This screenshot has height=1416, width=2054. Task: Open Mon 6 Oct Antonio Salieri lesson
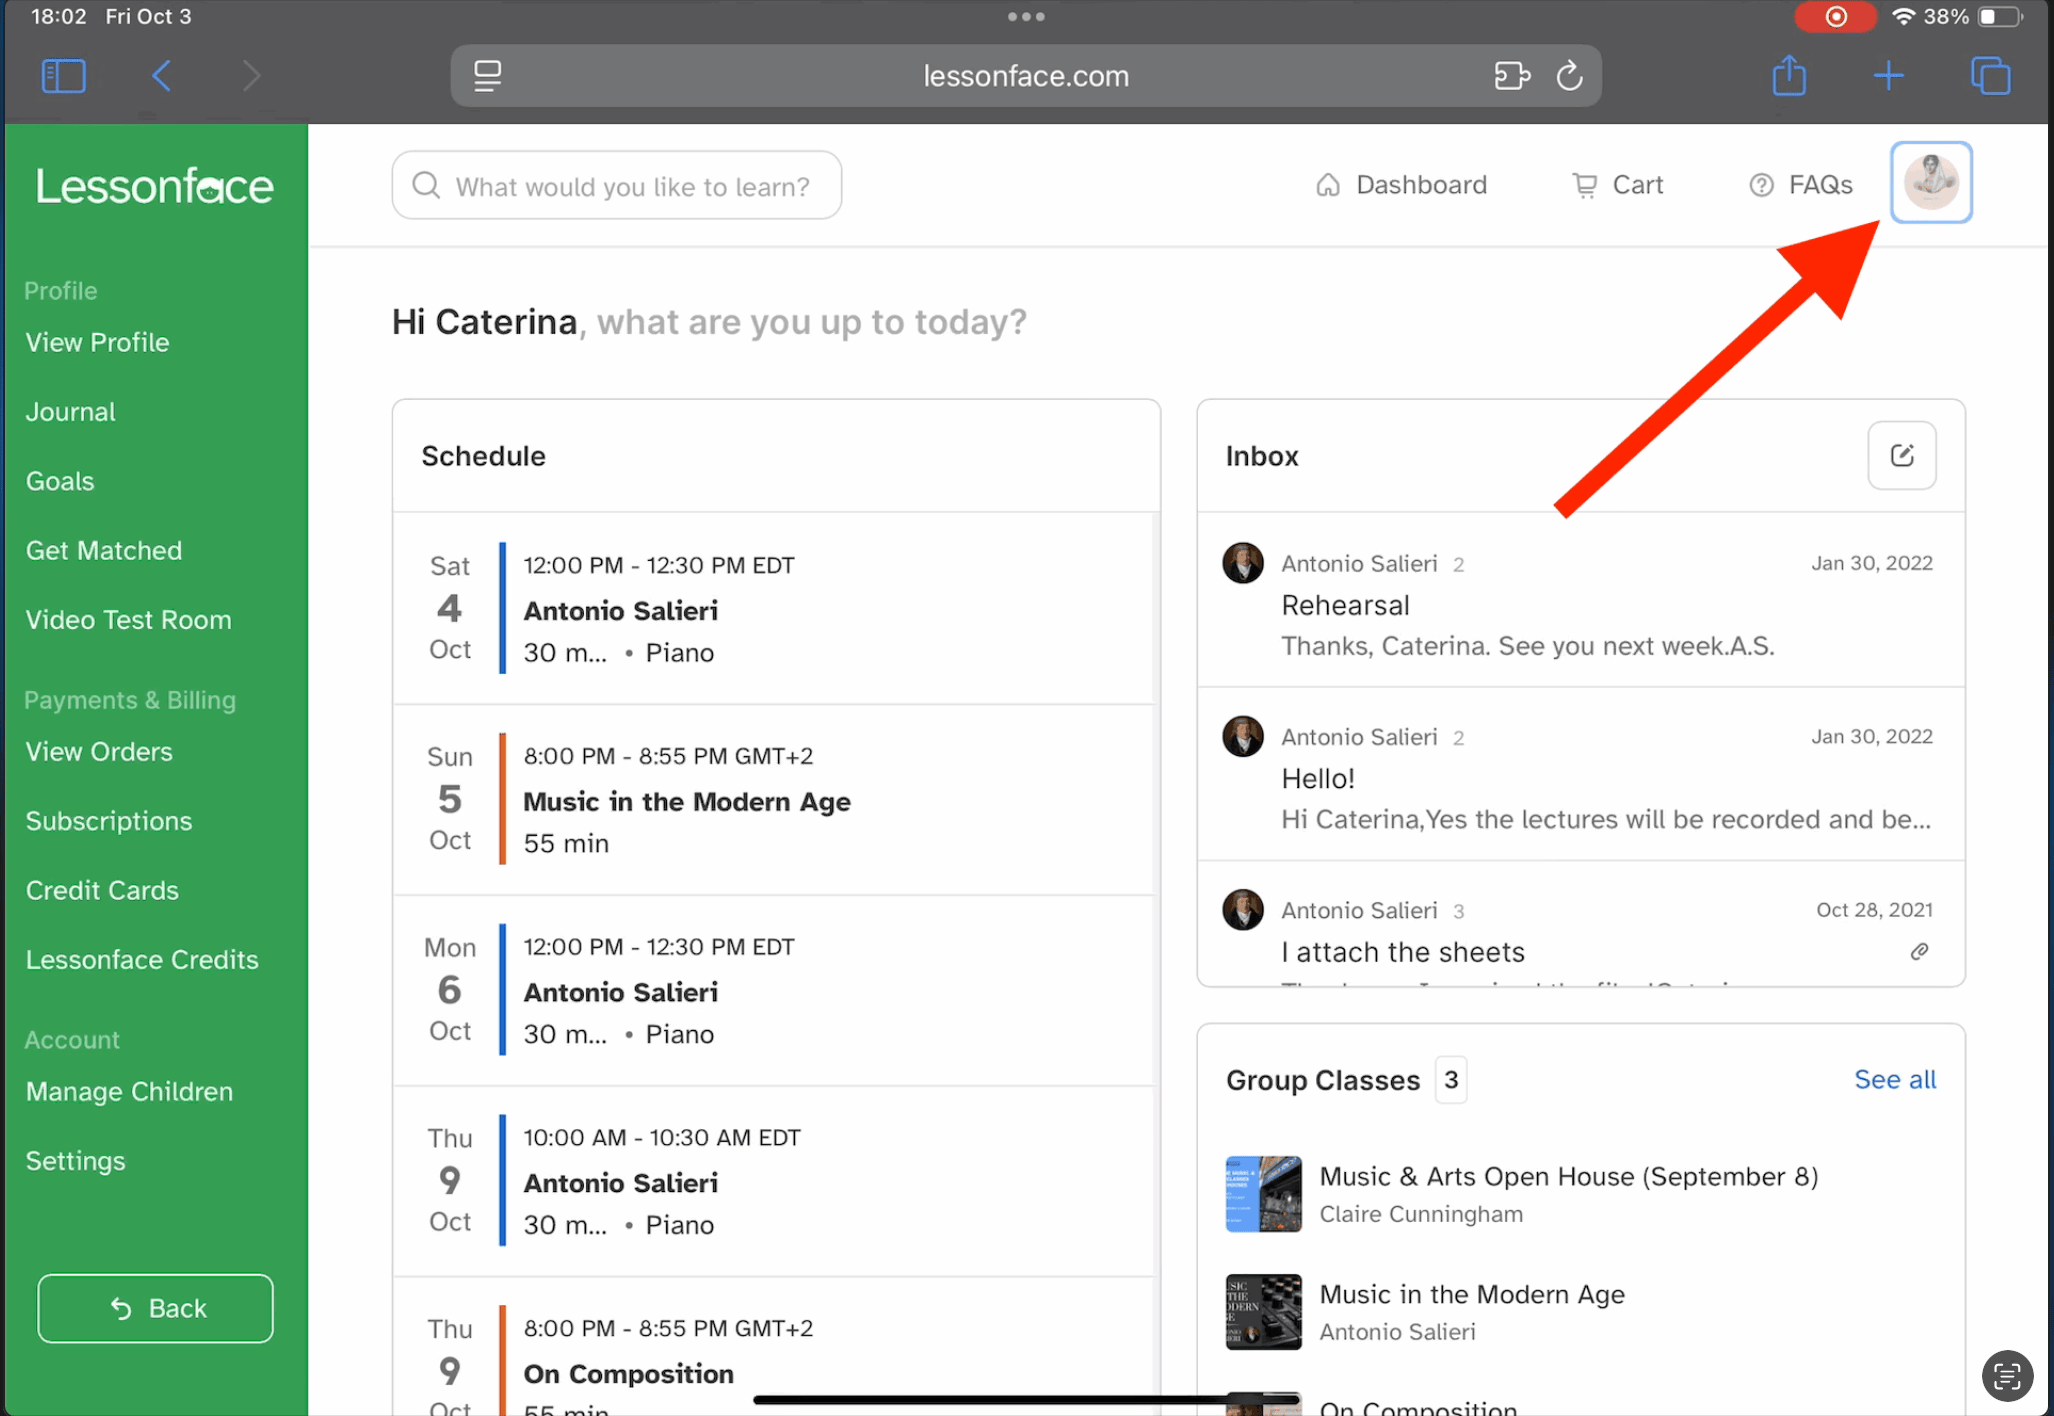point(775,990)
